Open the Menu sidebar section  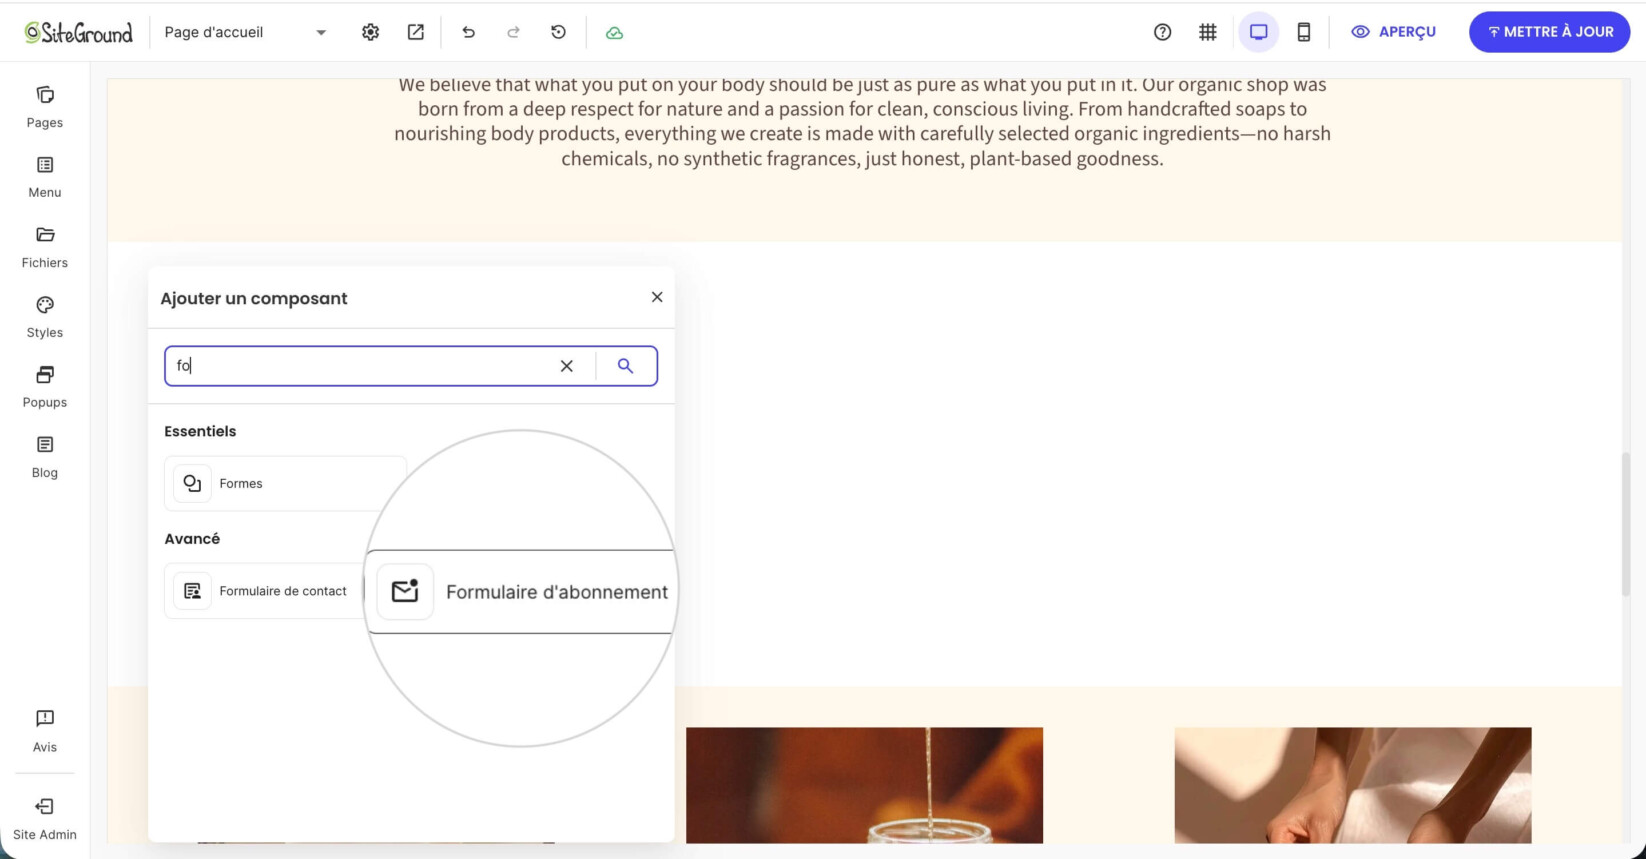point(44,177)
